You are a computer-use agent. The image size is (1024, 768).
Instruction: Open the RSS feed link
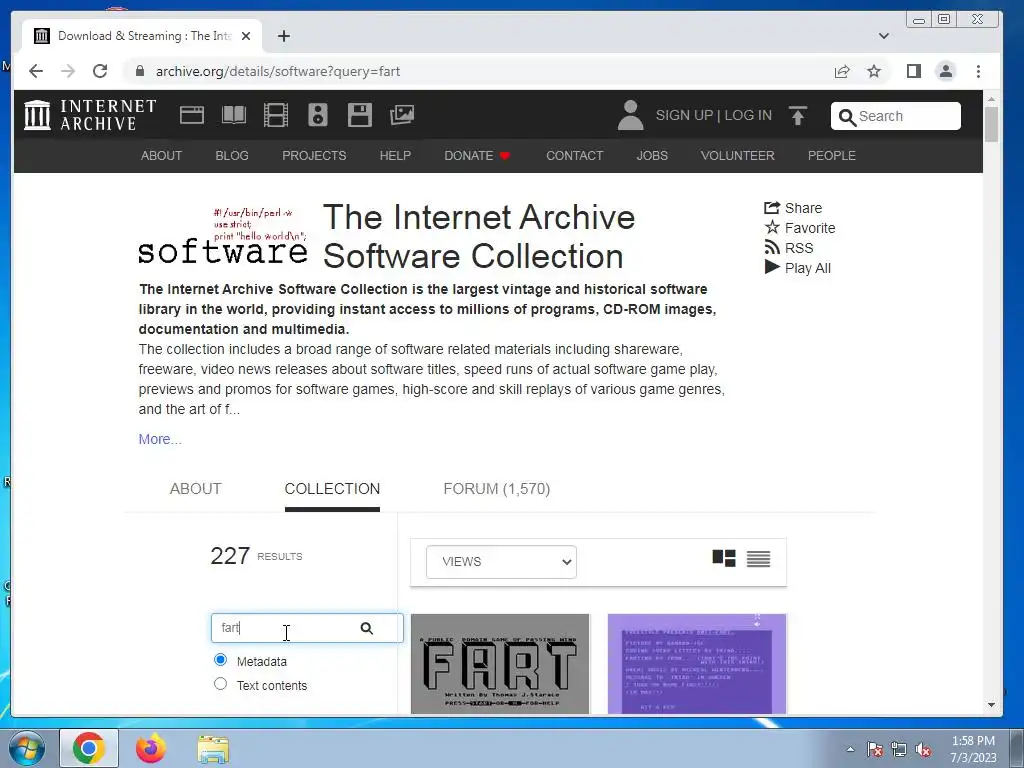[789, 248]
